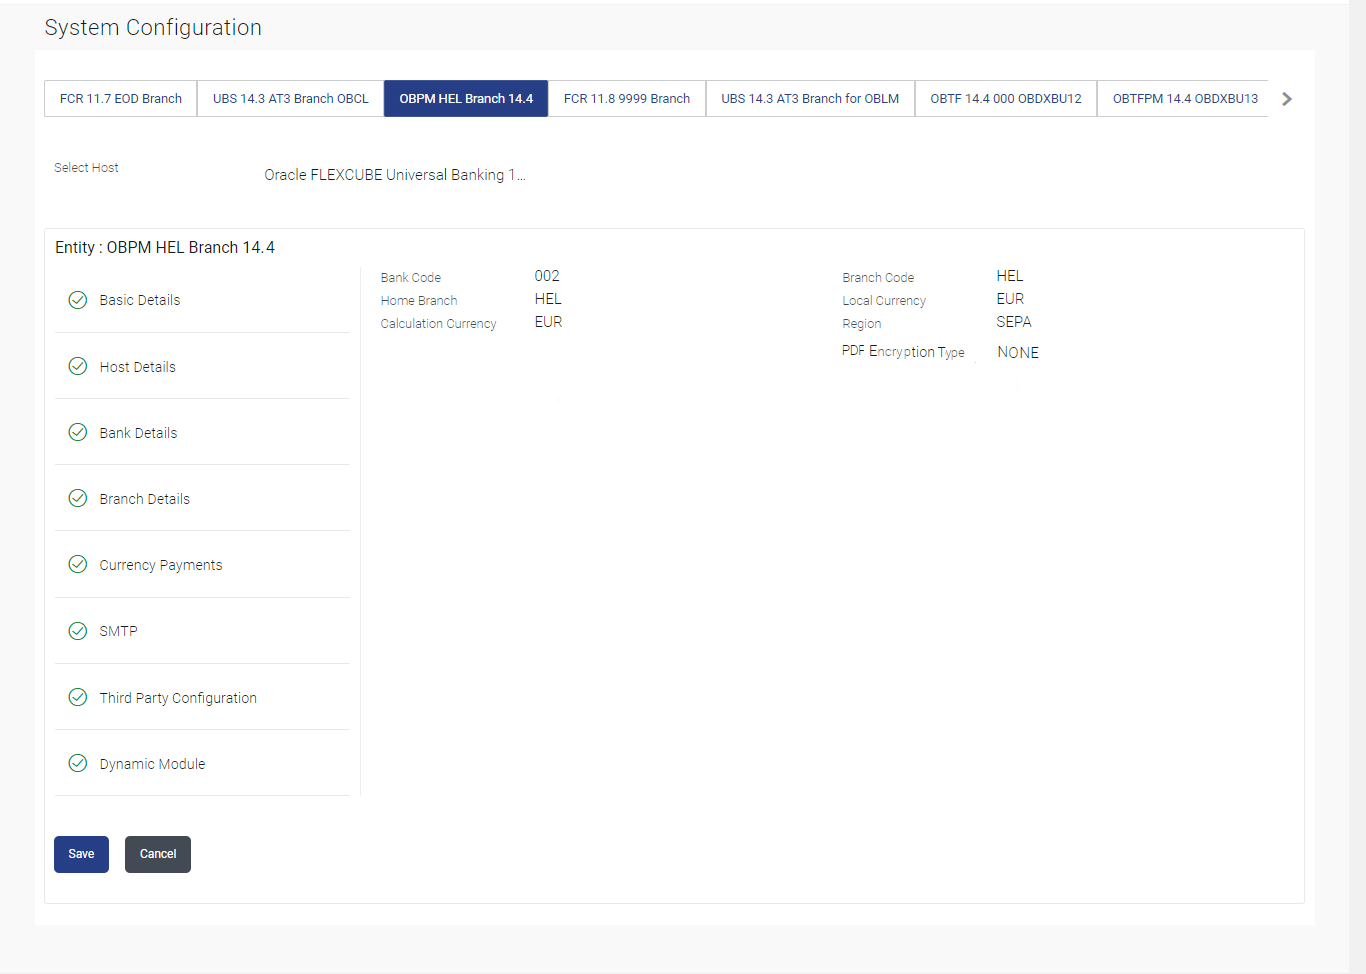Select OBTFPM 14.4 OBDXBU13 tab
This screenshot has height=974, width=1366.
[x=1185, y=99]
